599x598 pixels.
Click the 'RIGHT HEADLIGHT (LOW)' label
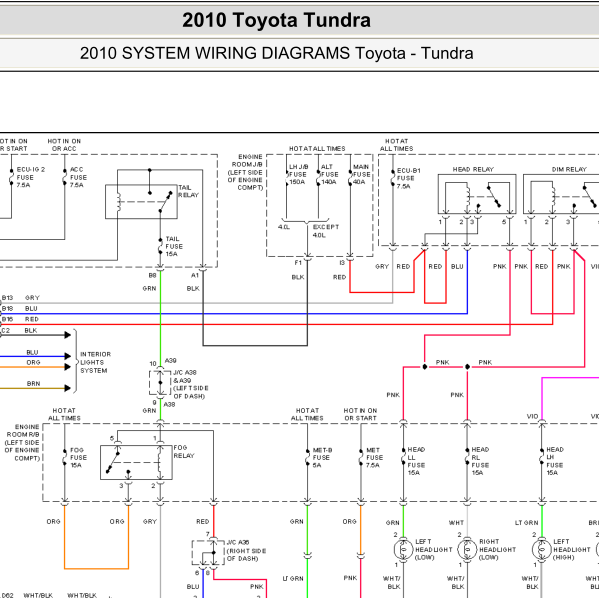coord(497,549)
